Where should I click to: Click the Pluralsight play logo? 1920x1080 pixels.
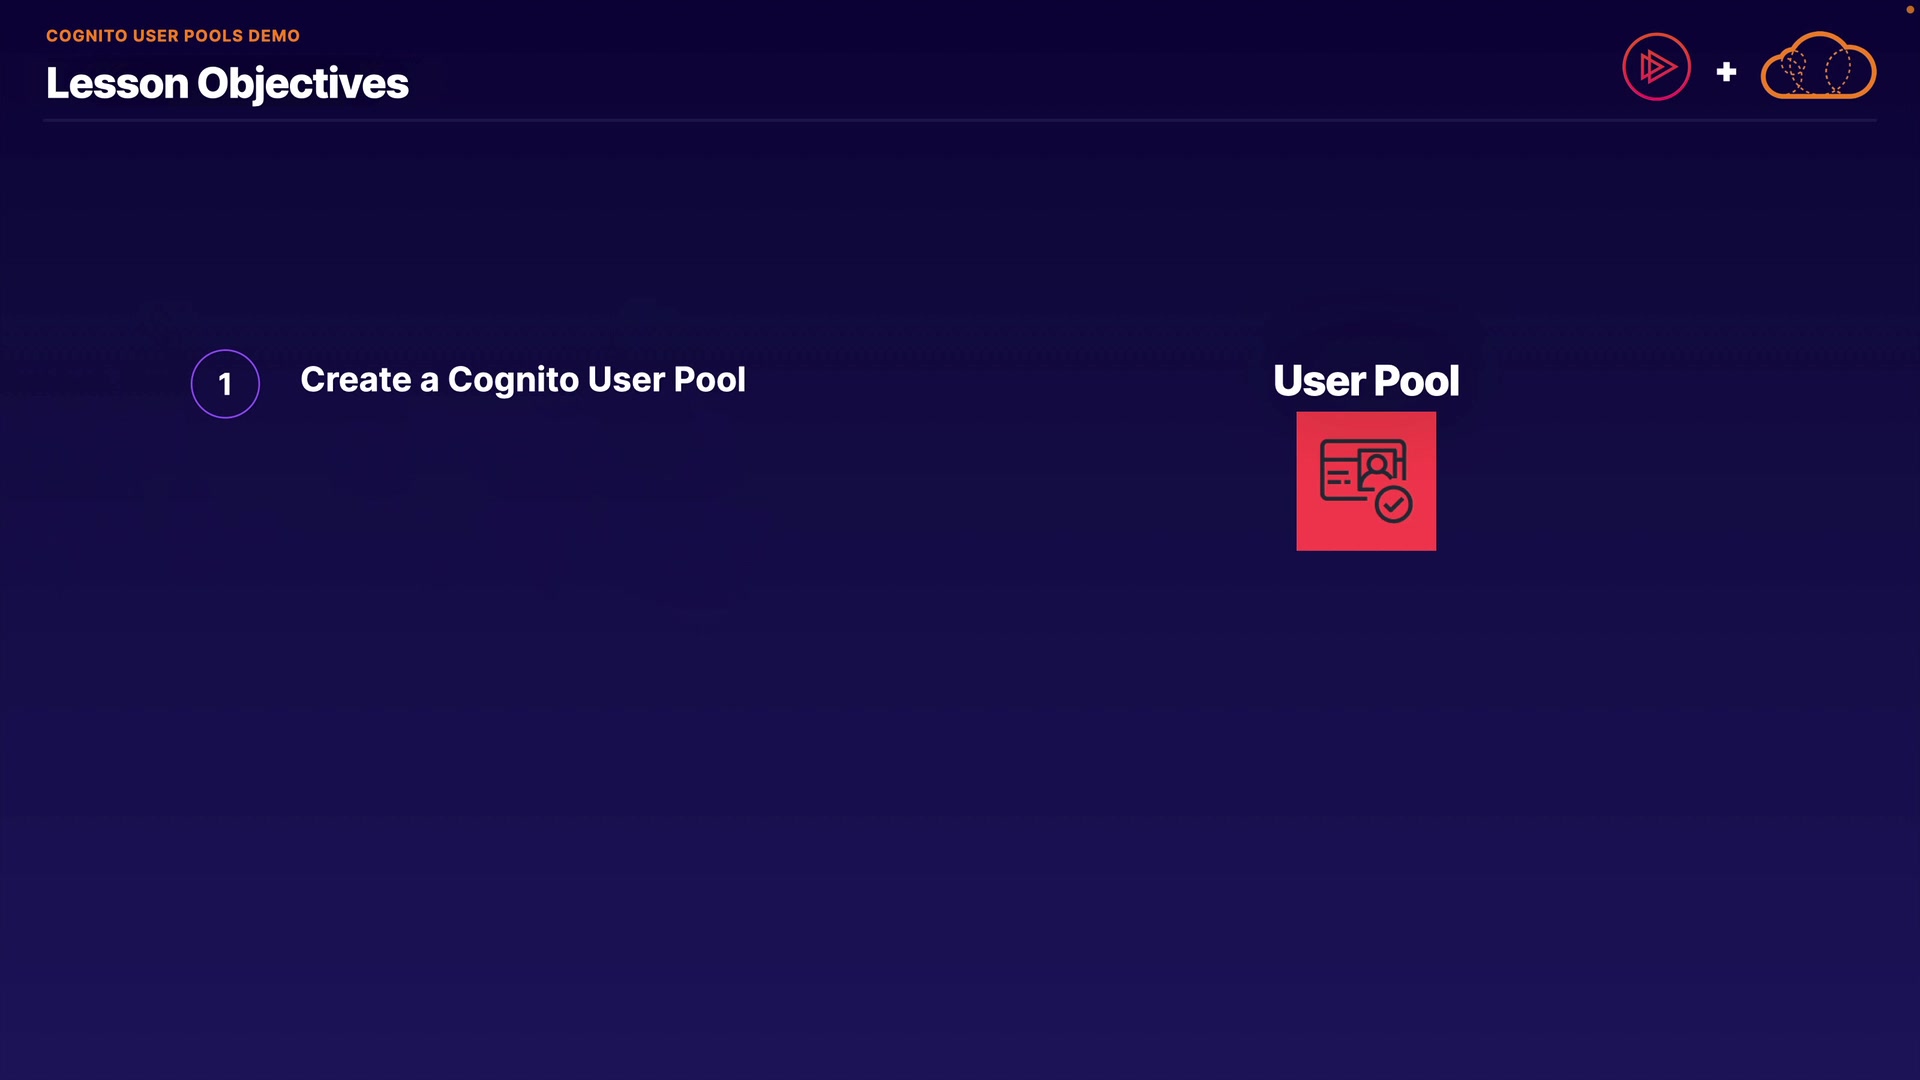pos(1656,67)
